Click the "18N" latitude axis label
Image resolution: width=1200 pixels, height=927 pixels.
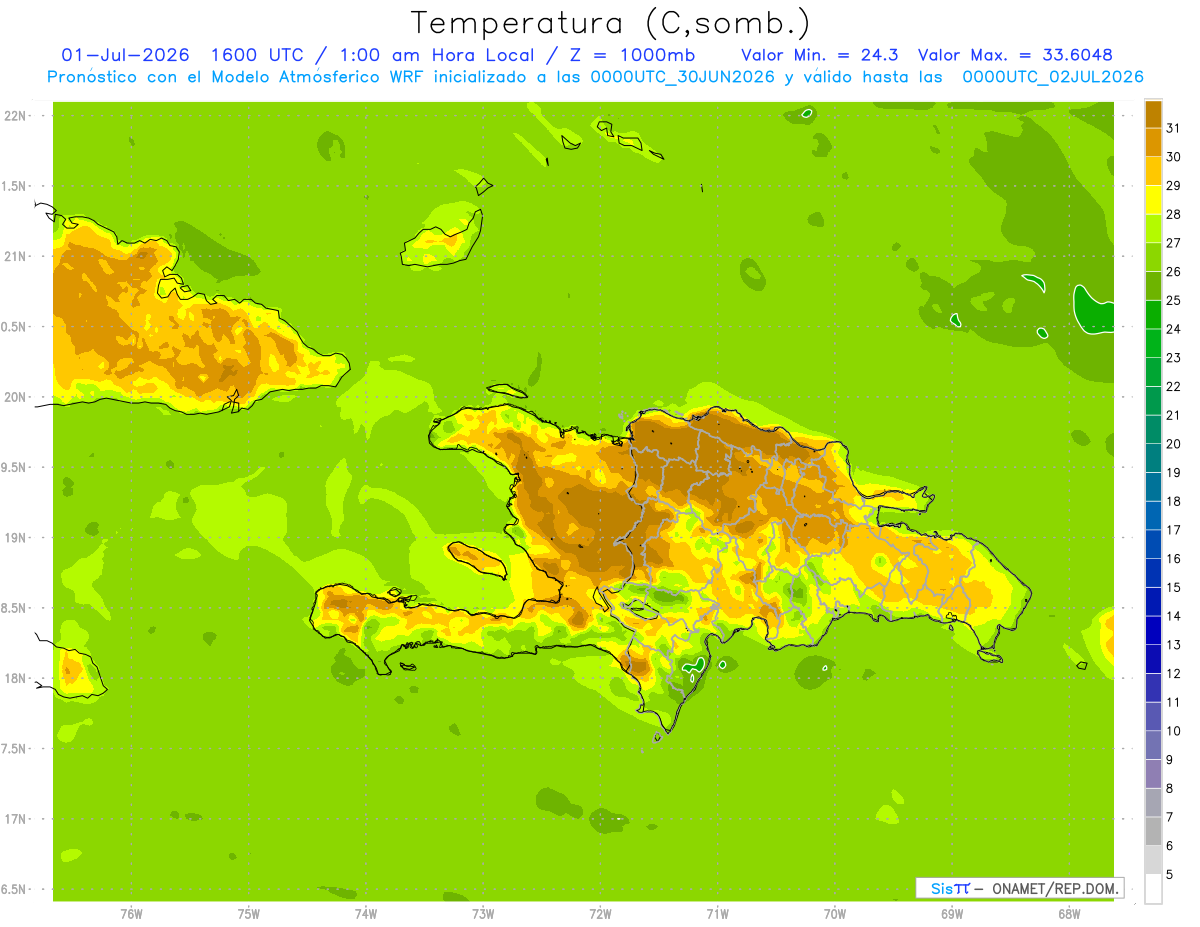tap(14, 678)
